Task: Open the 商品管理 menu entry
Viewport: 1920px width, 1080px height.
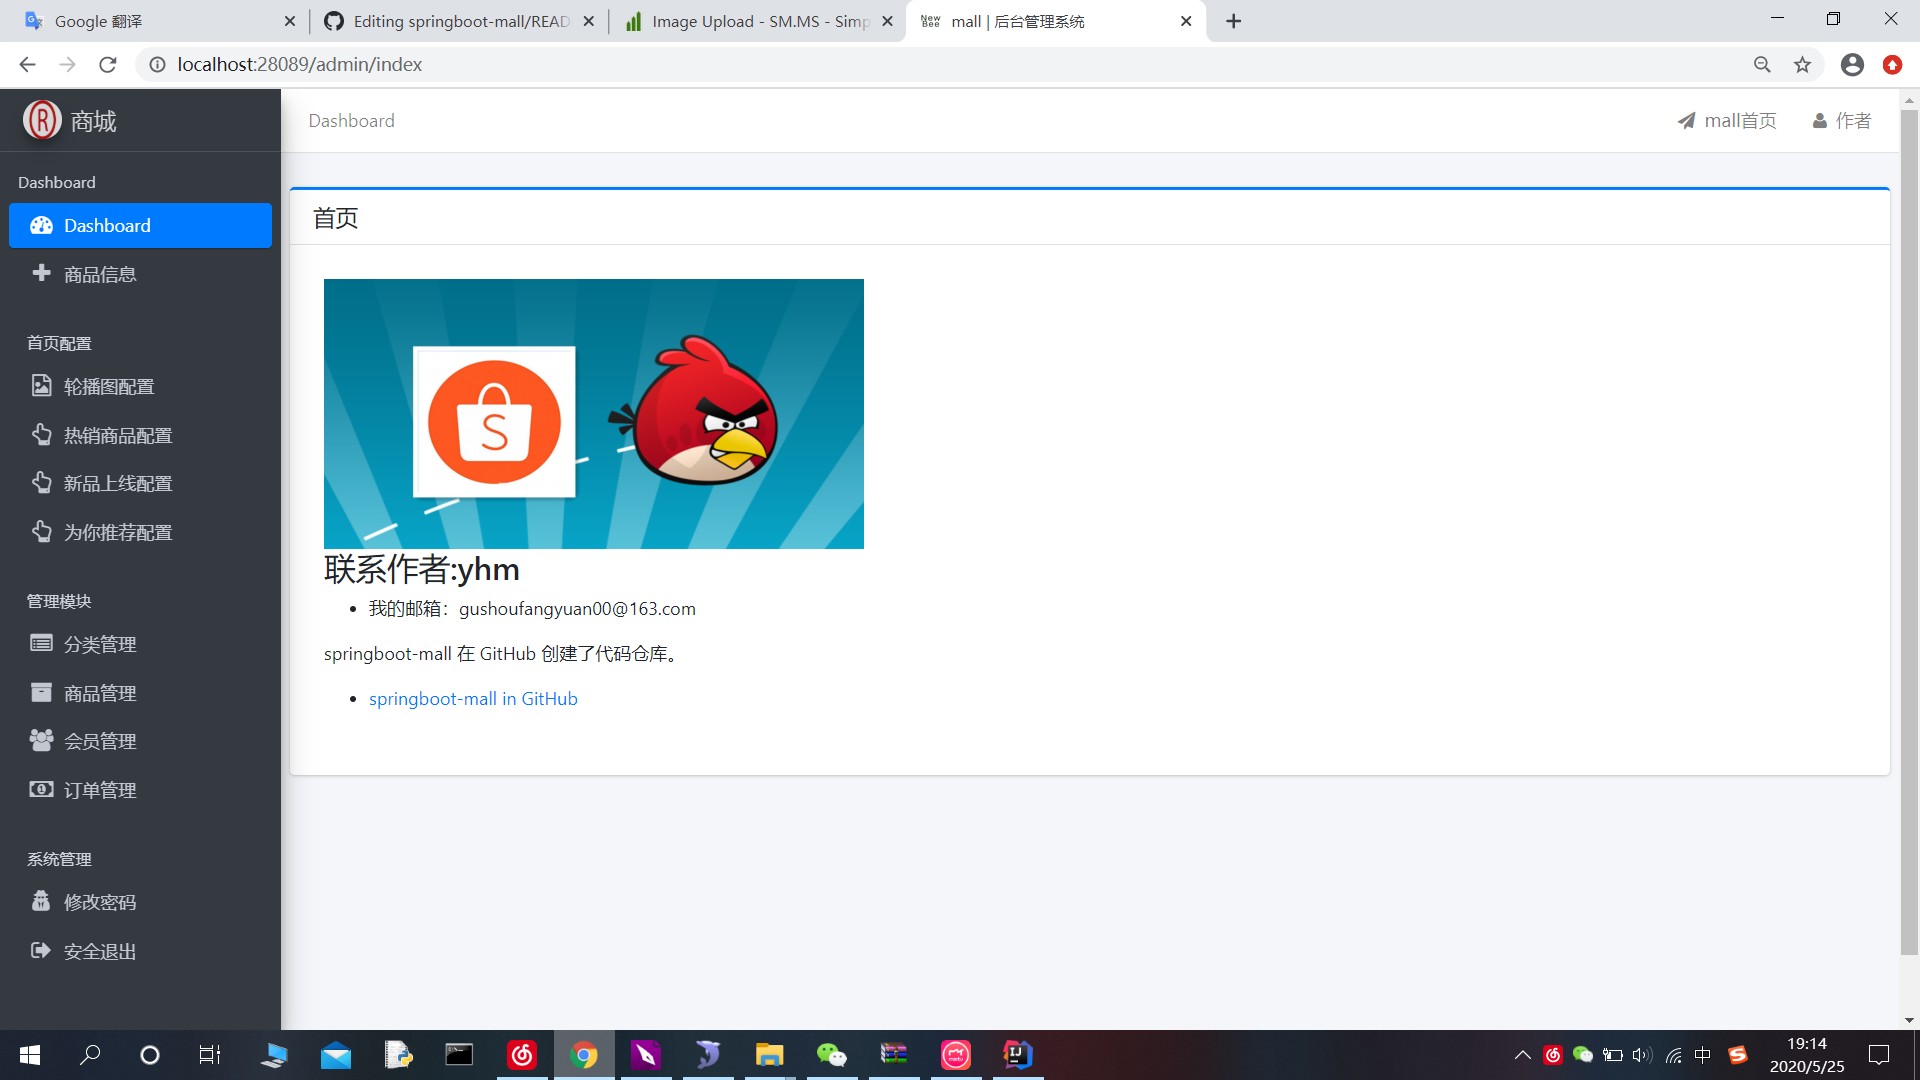Action: click(99, 694)
